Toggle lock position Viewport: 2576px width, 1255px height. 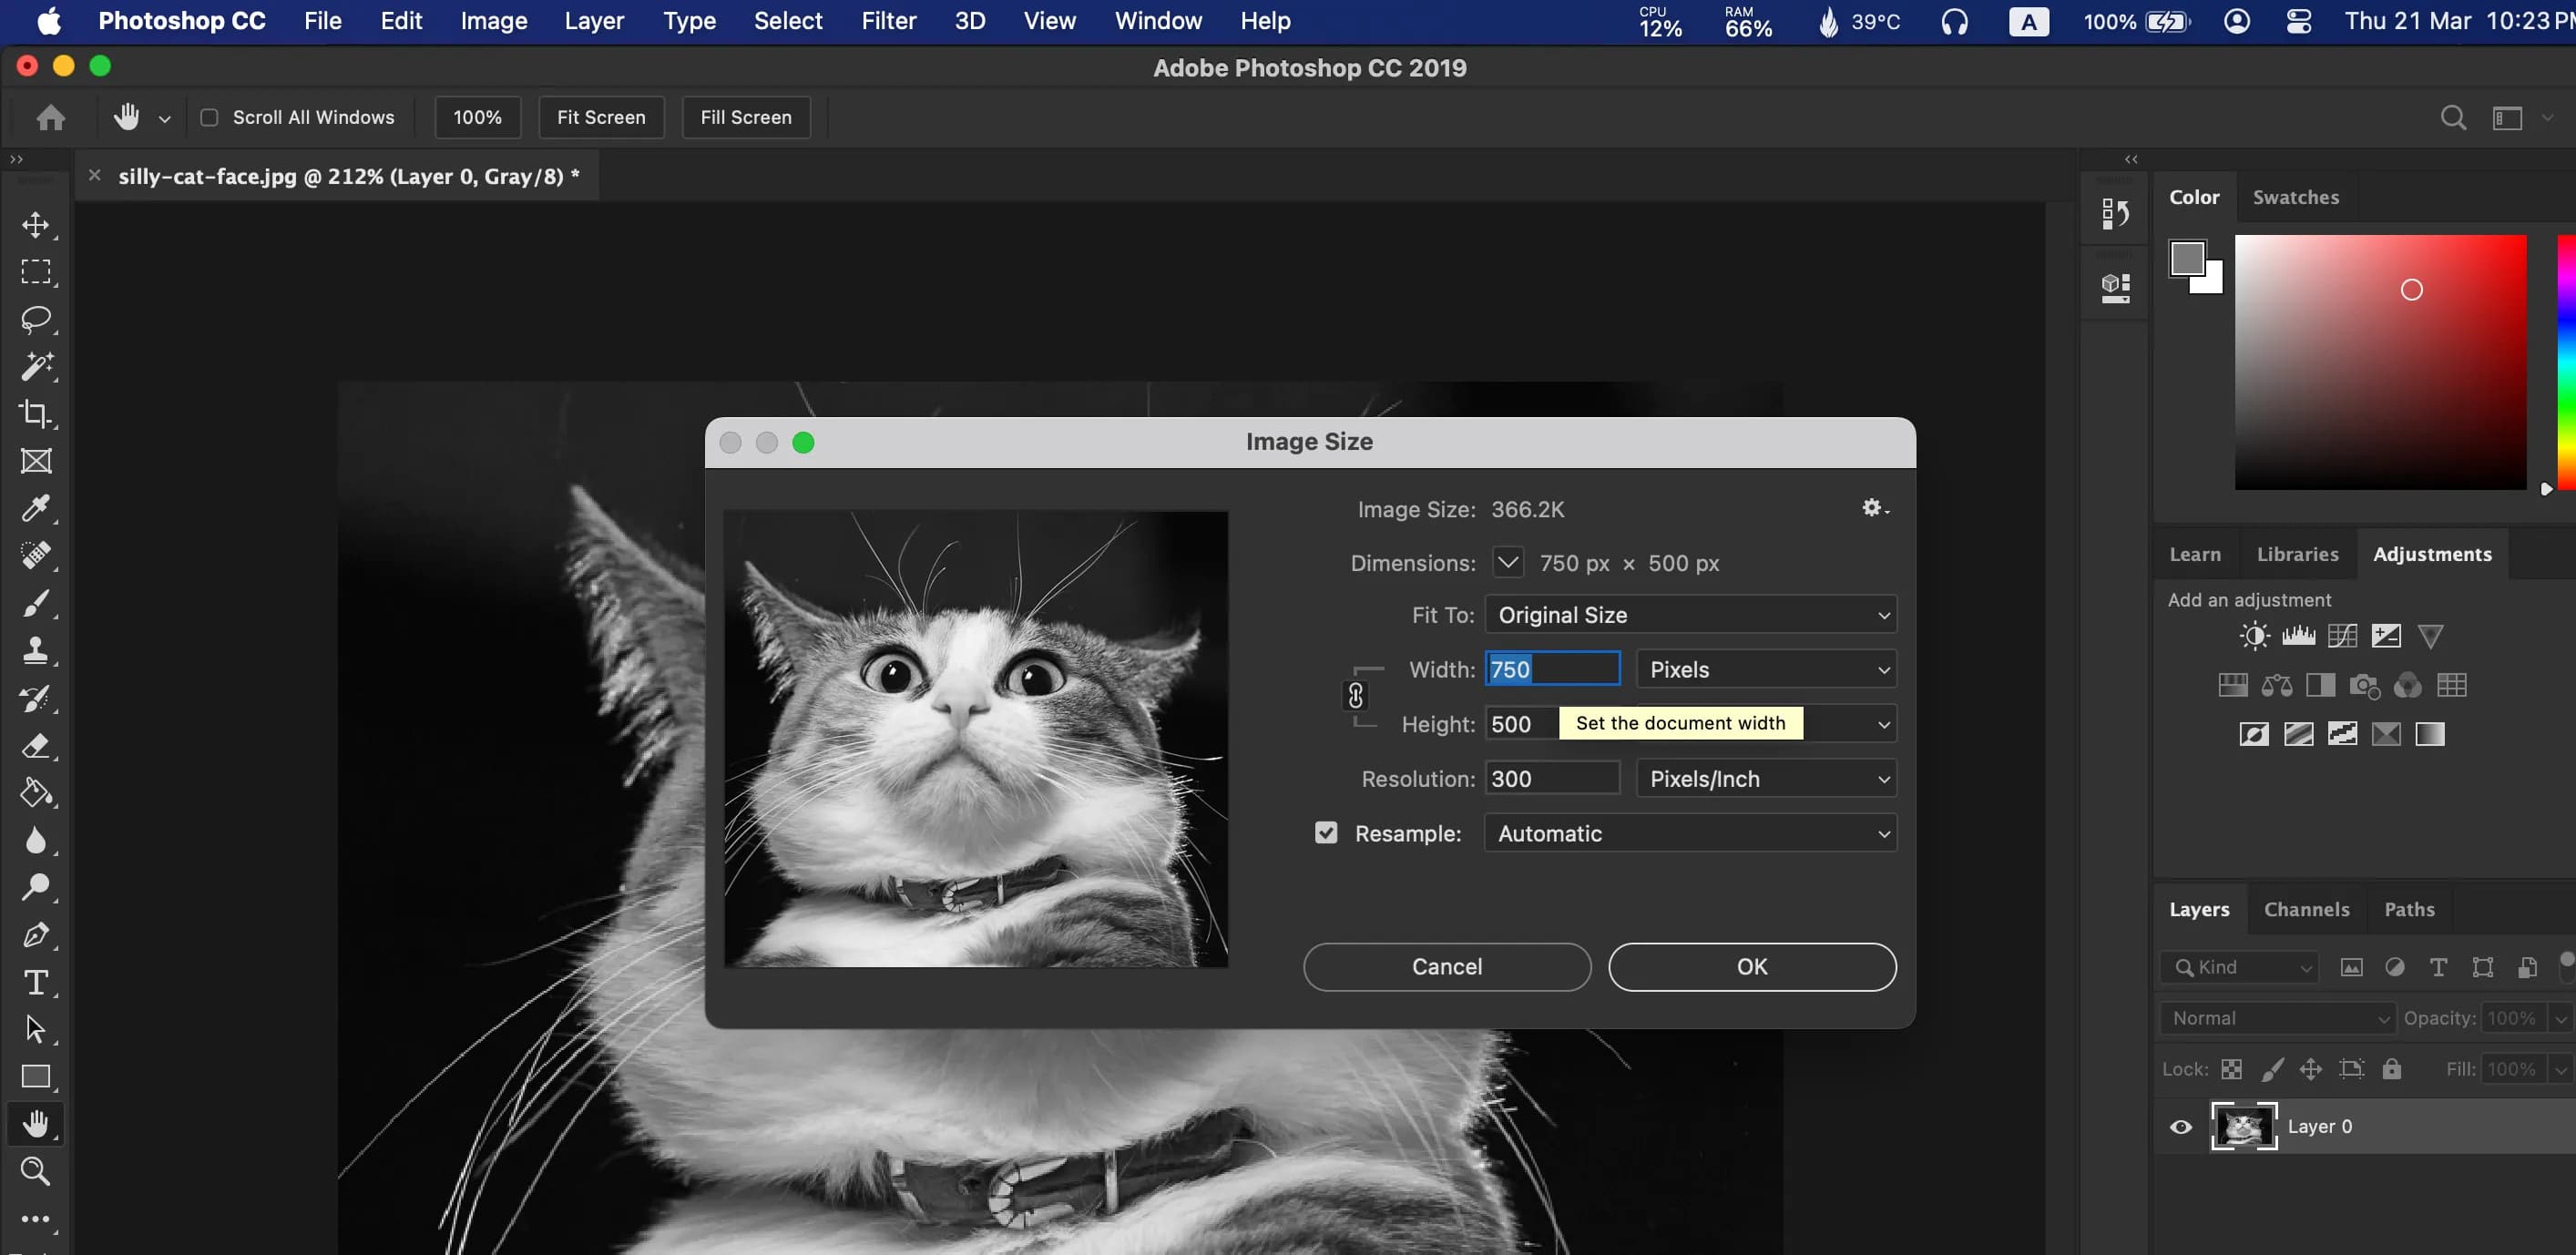(2310, 1069)
